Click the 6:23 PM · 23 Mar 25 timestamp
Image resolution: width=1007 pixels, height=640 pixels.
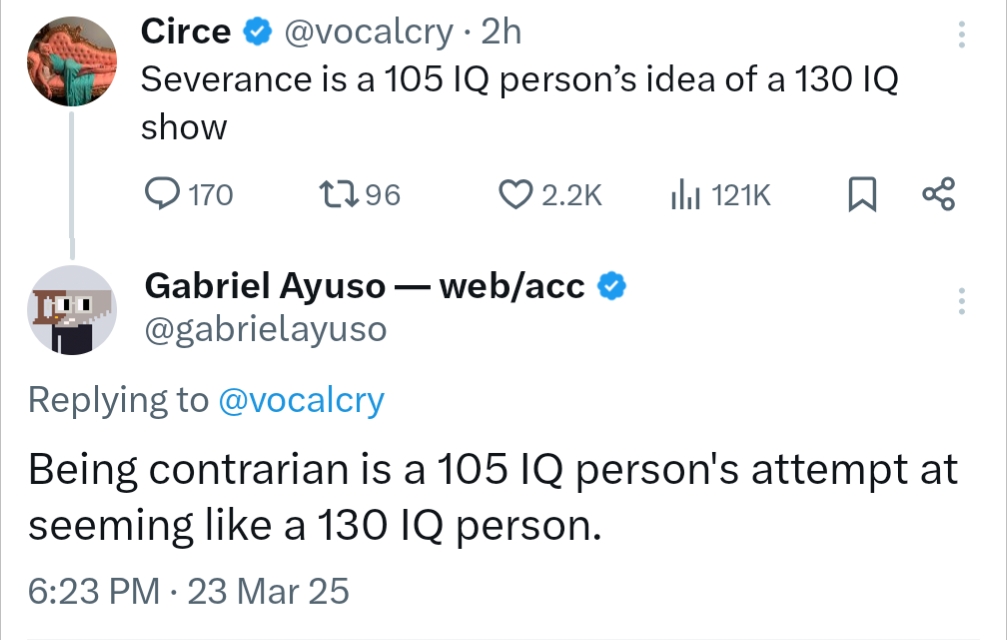click(x=188, y=591)
